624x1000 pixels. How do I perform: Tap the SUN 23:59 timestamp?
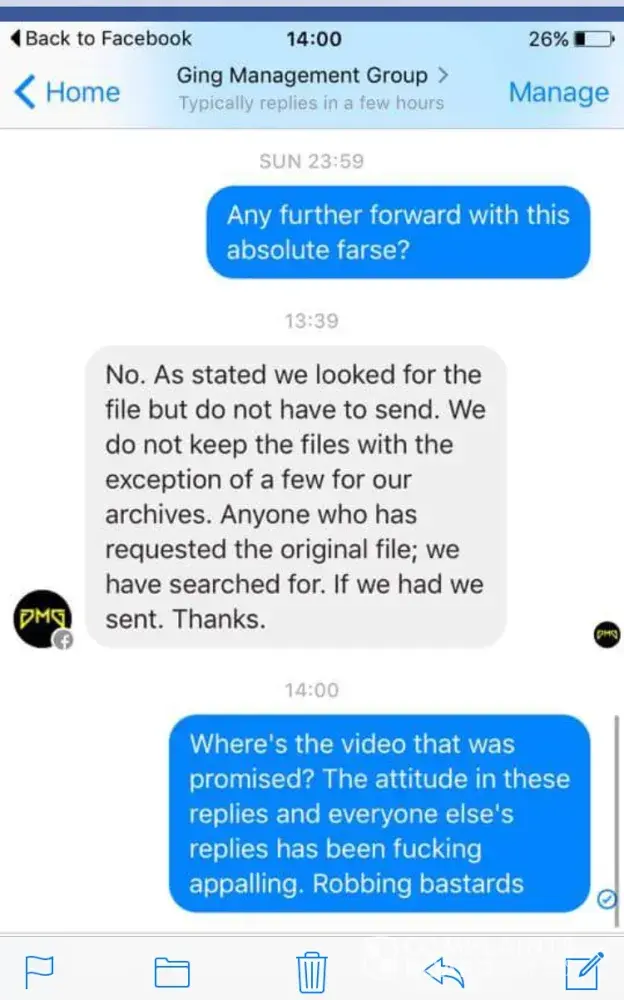(311, 161)
